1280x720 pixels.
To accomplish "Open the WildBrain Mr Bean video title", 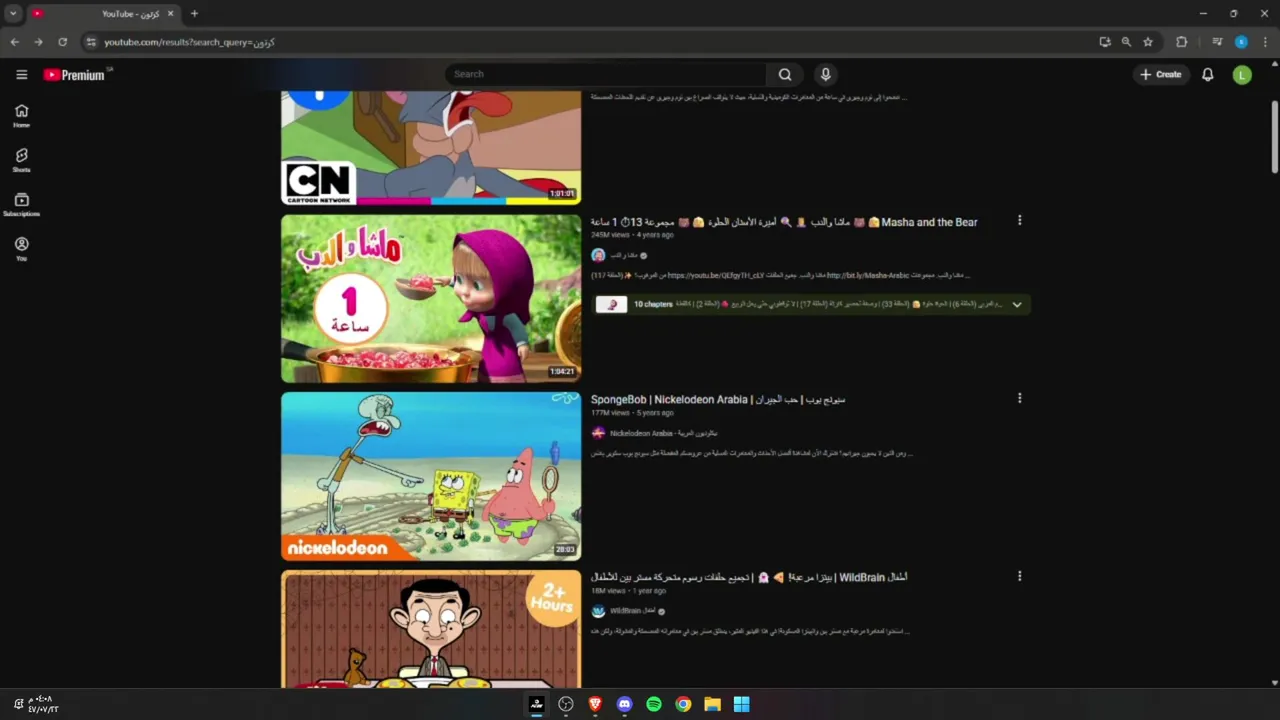I will pyautogui.click(x=749, y=577).
